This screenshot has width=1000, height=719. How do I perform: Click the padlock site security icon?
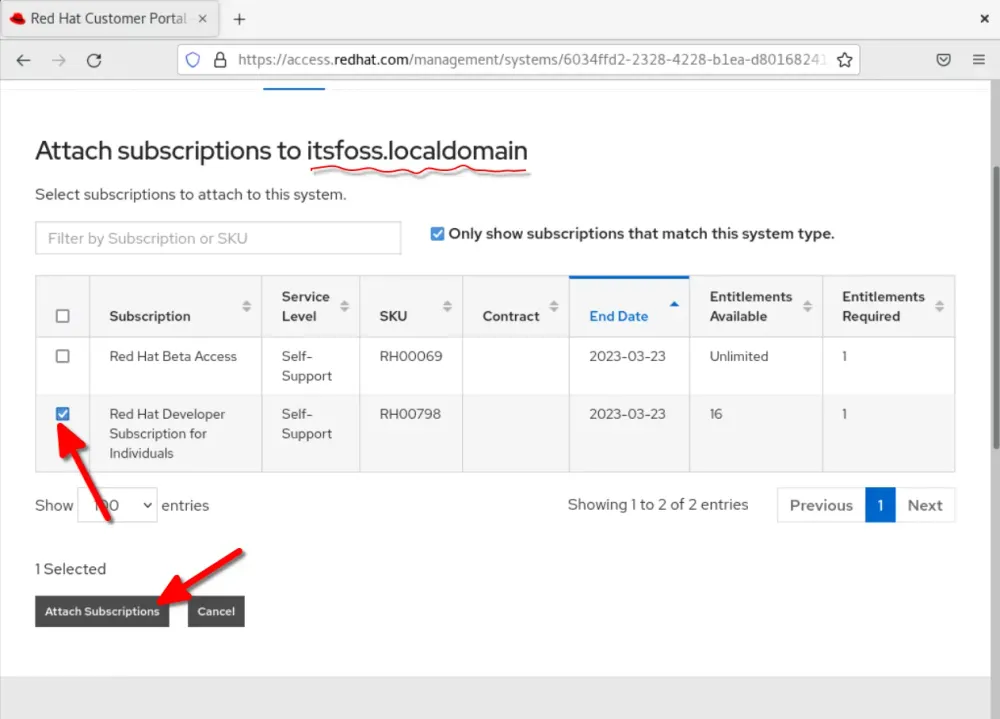(x=220, y=60)
